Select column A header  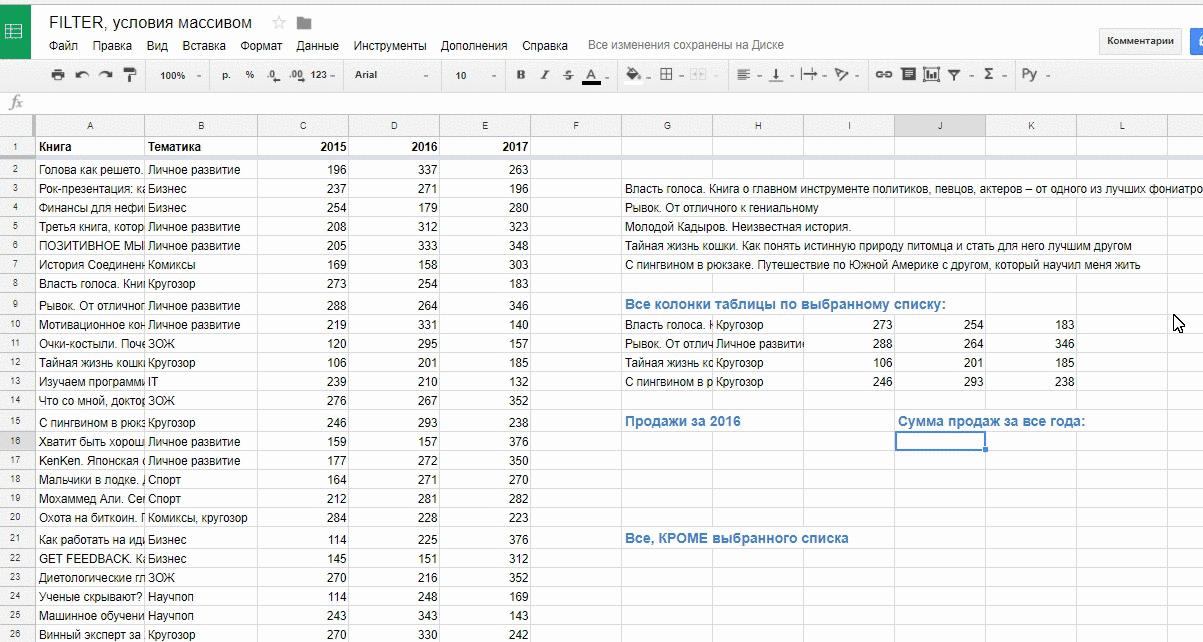pos(90,125)
